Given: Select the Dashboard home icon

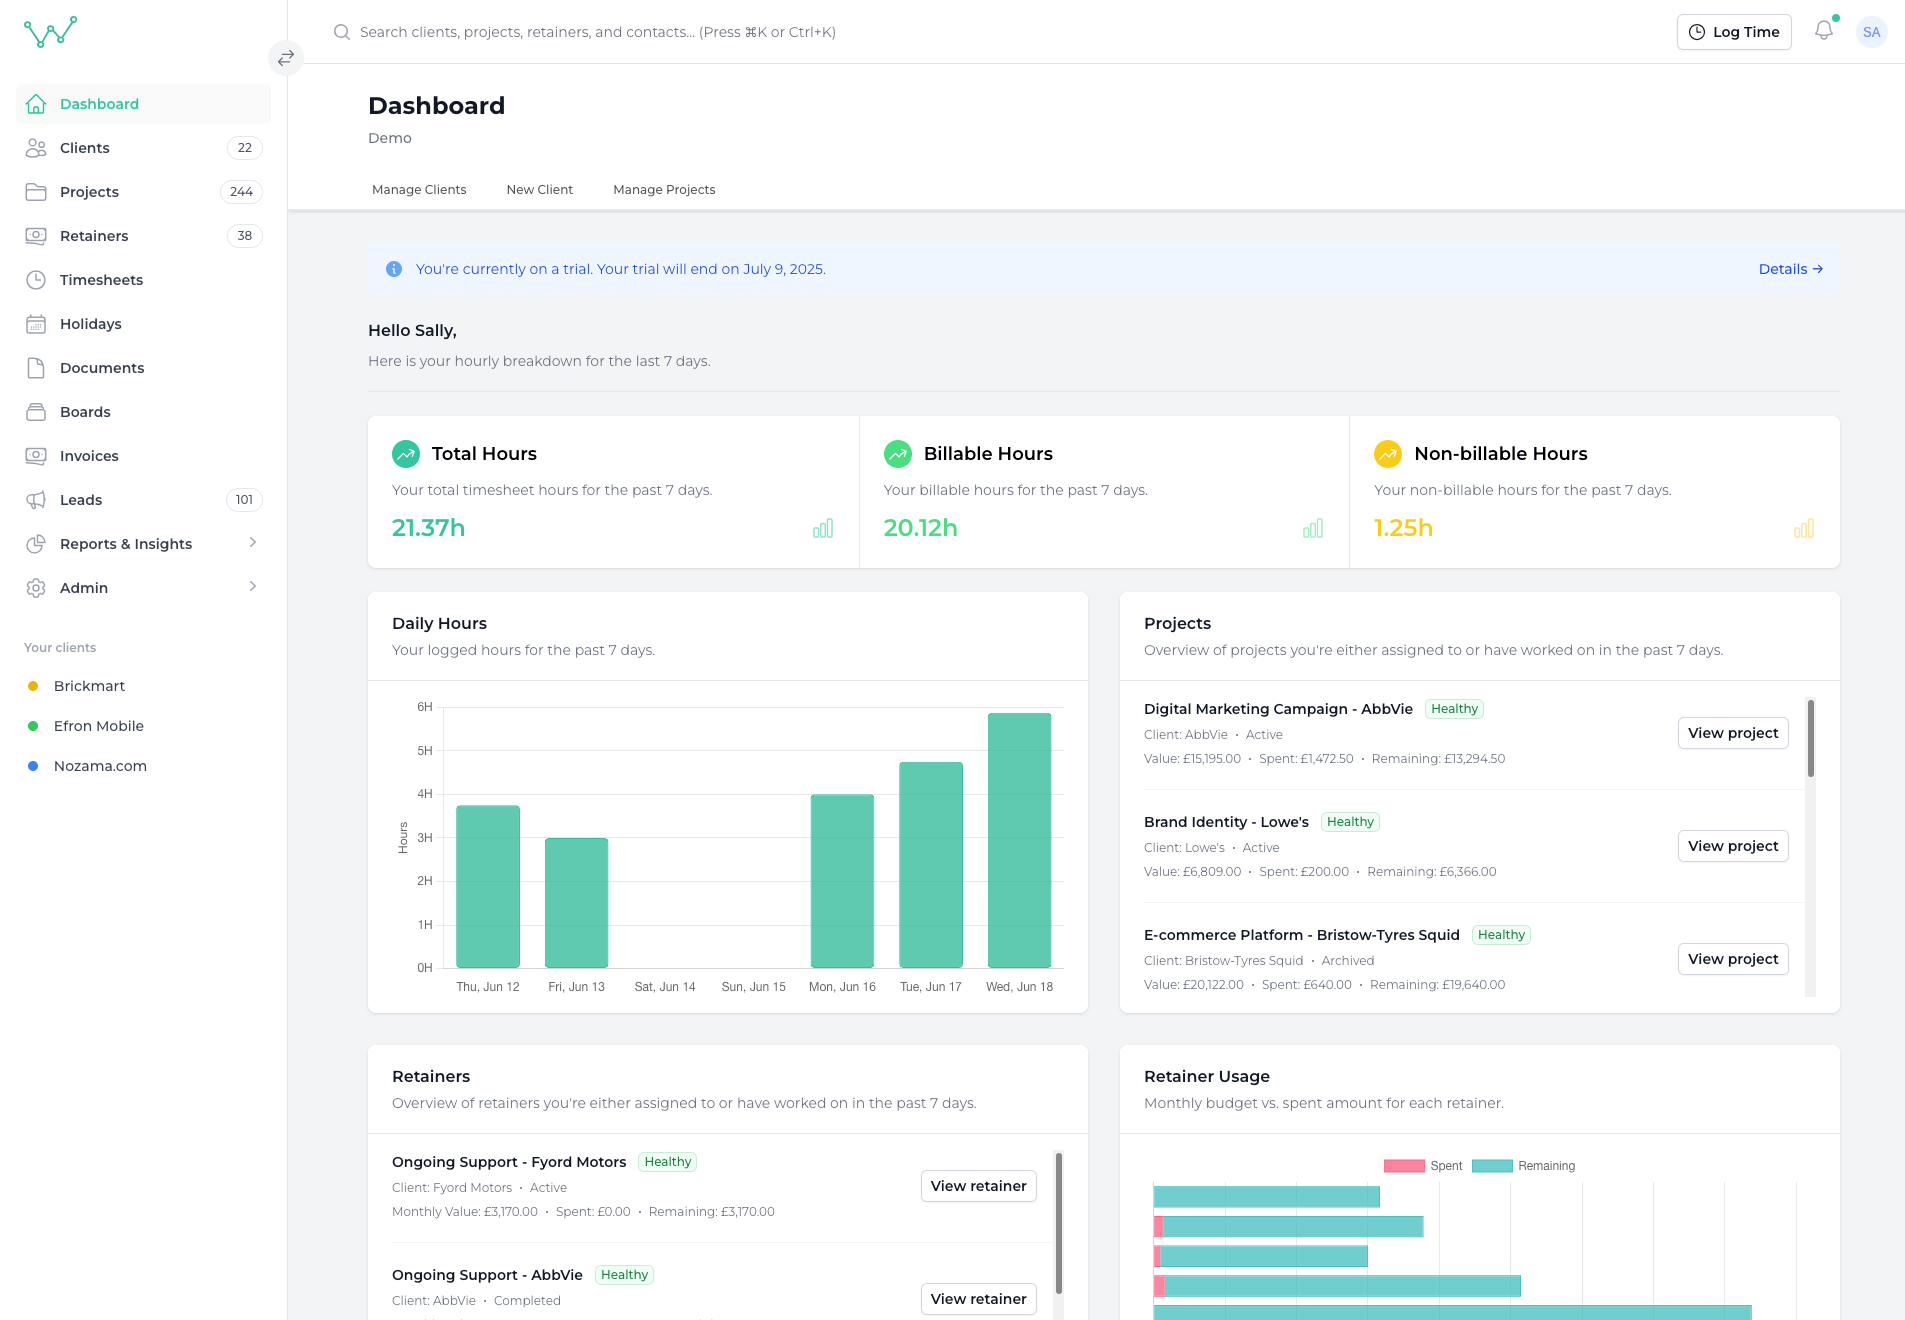Looking at the screenshot, I should click(x=36, y=103).
